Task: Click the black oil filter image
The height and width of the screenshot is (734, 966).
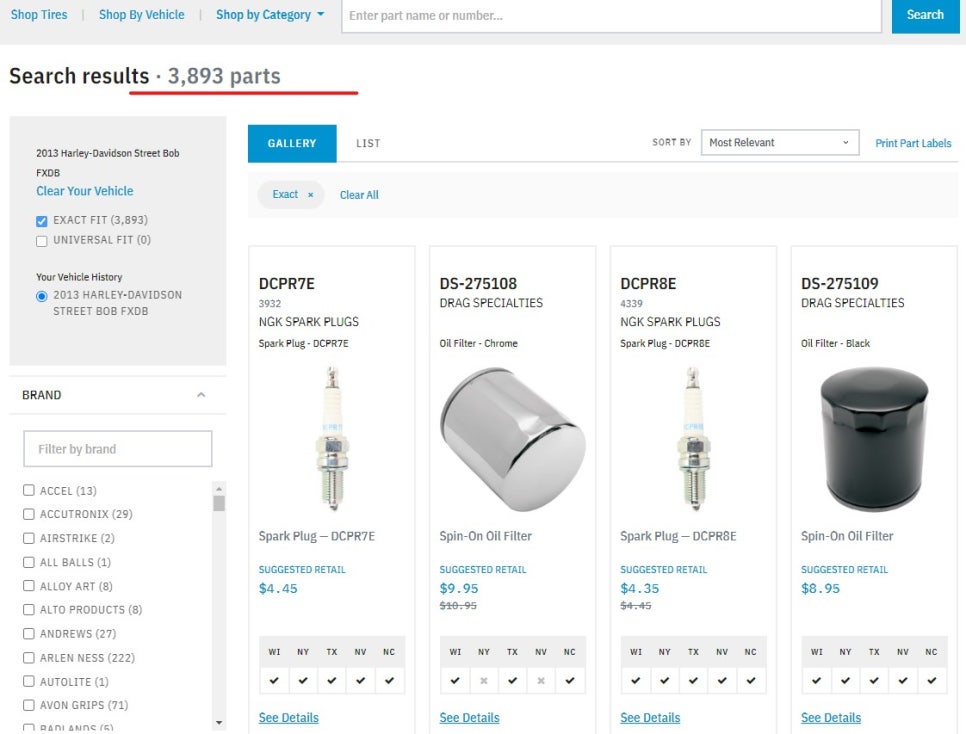Action: click(874, 438)
